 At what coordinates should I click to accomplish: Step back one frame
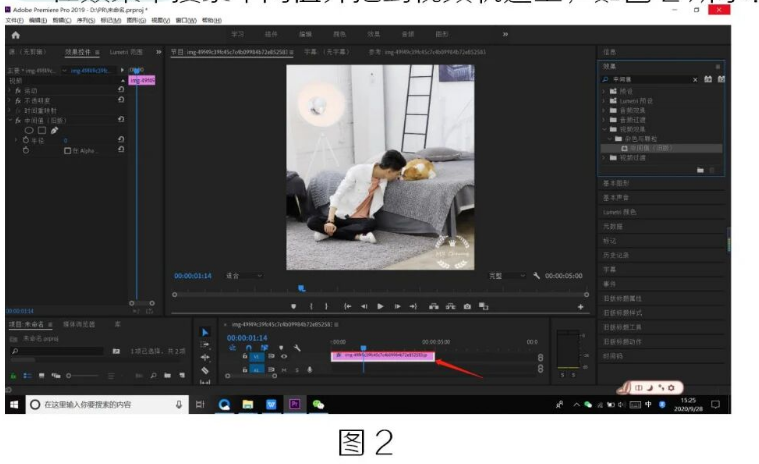[364, 306]
